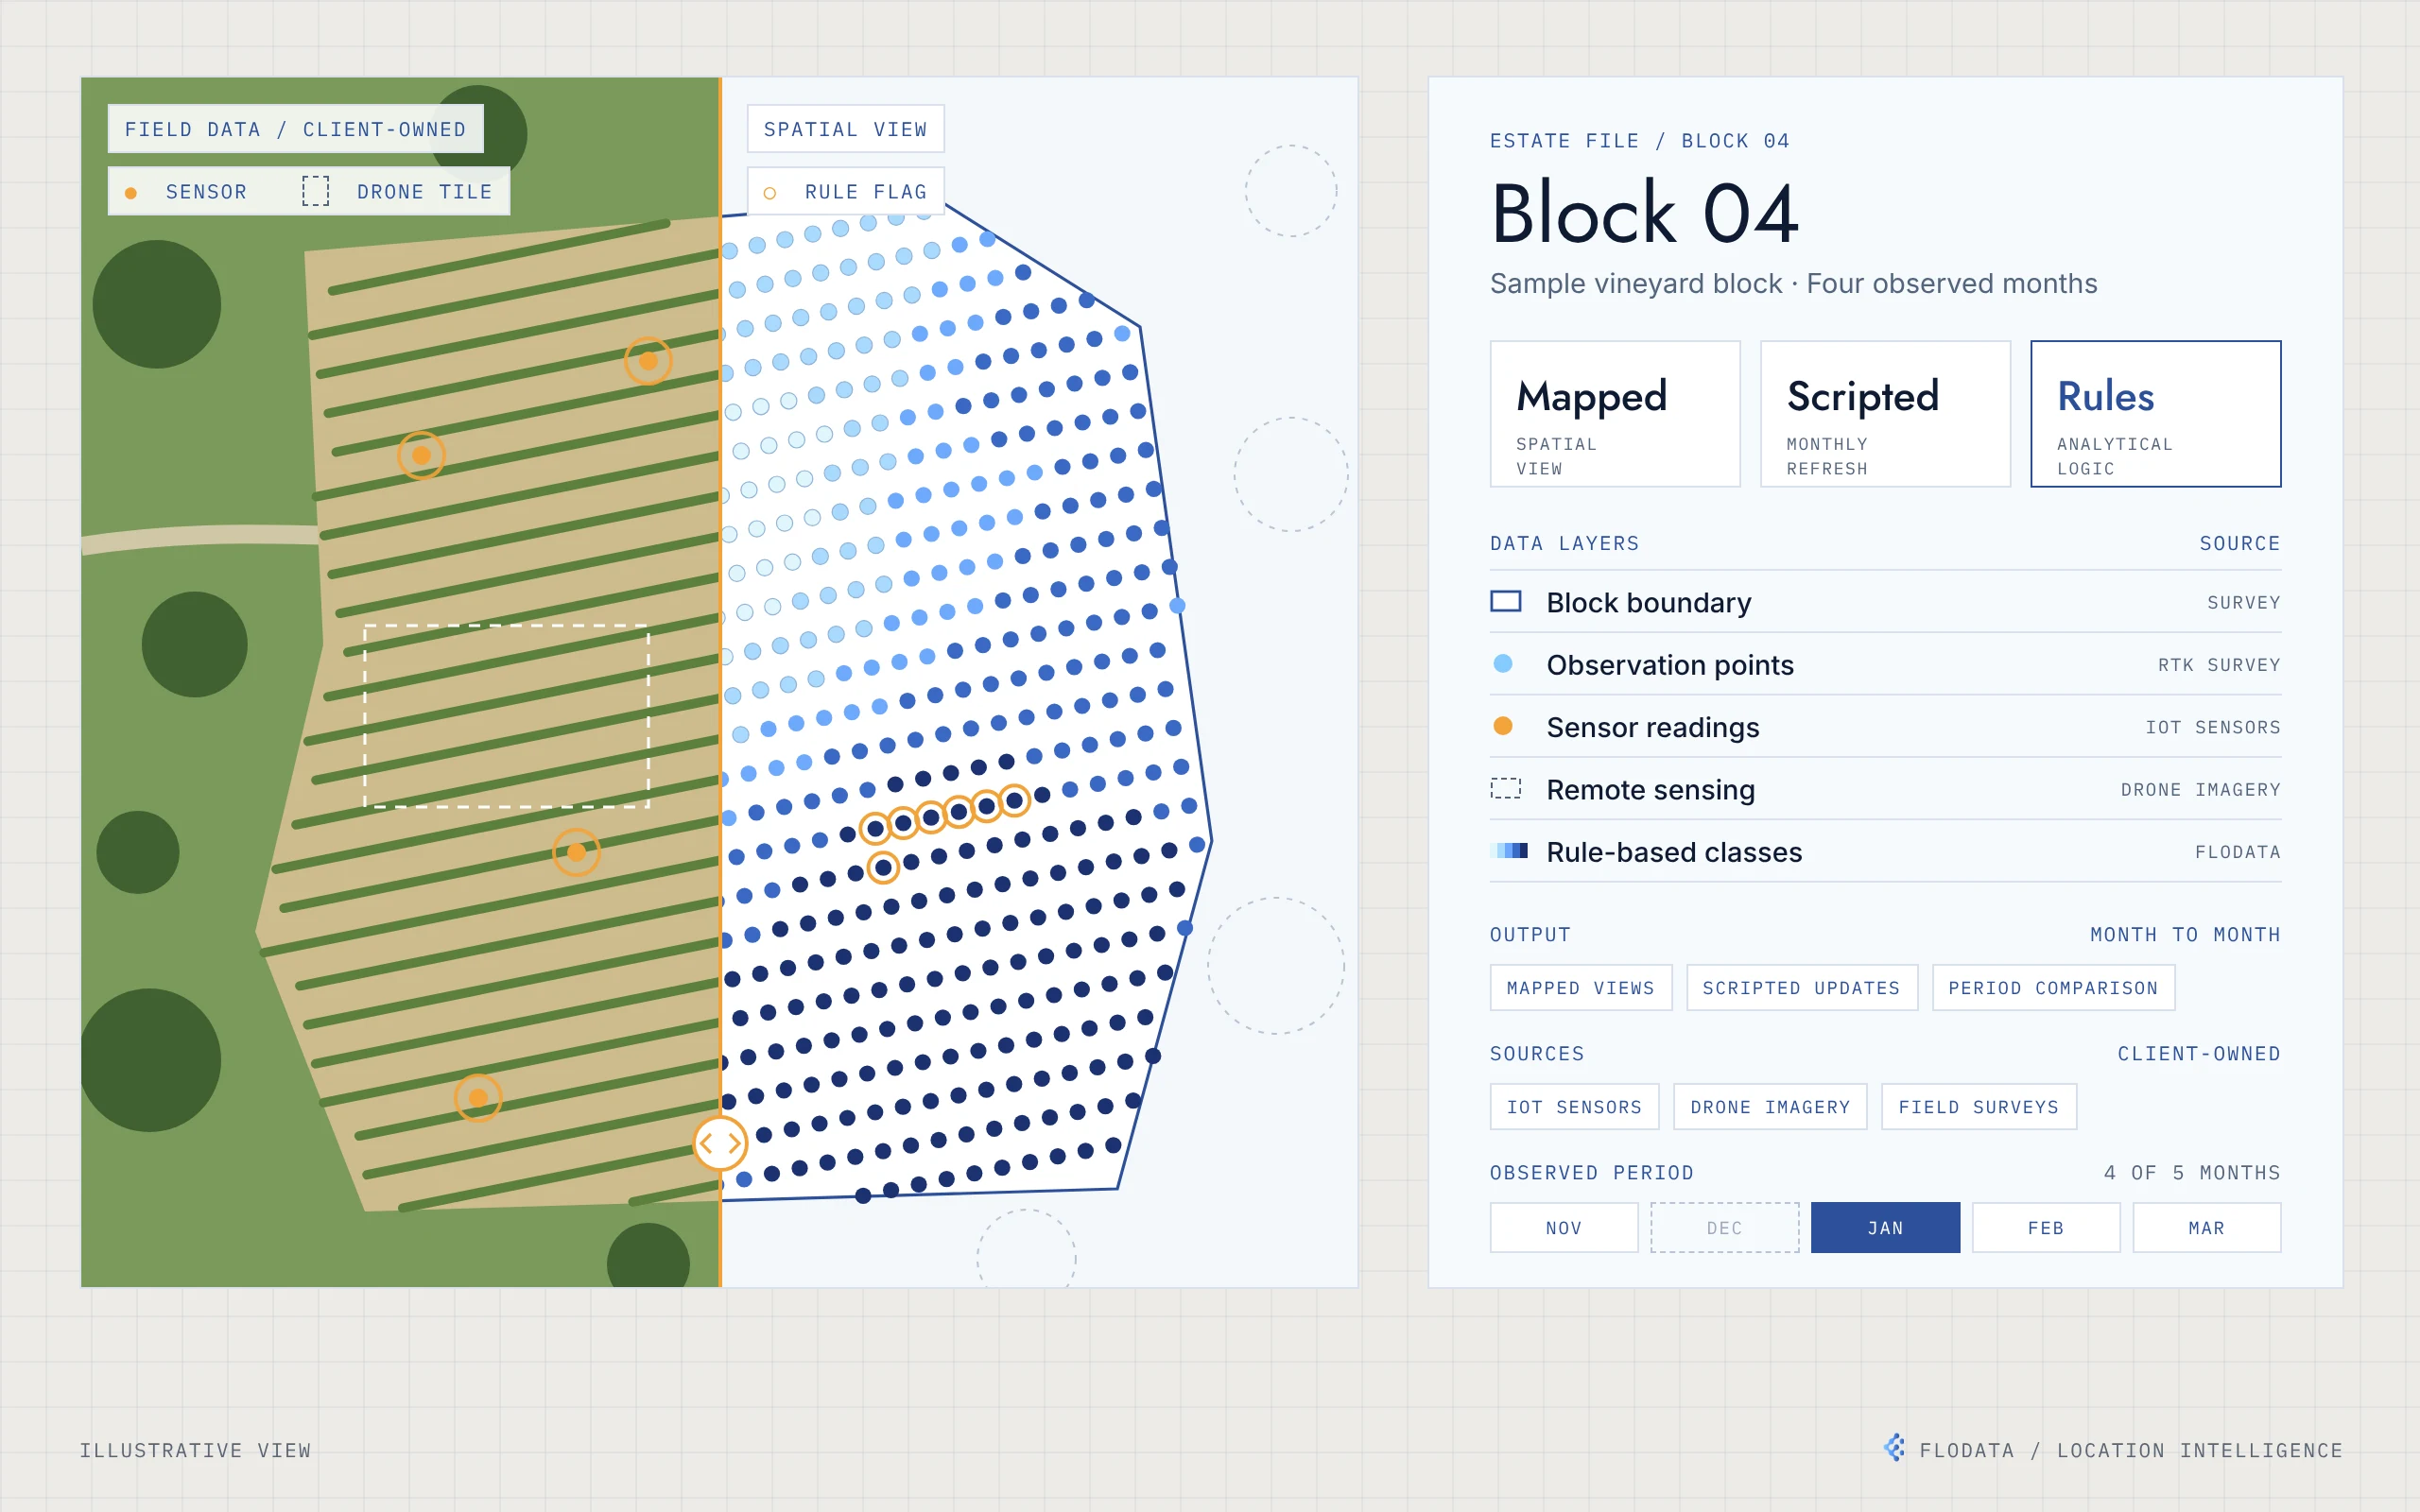Click the Sensor readings orange dot icon
2420x1512 pixels.
pos(1503,726)
